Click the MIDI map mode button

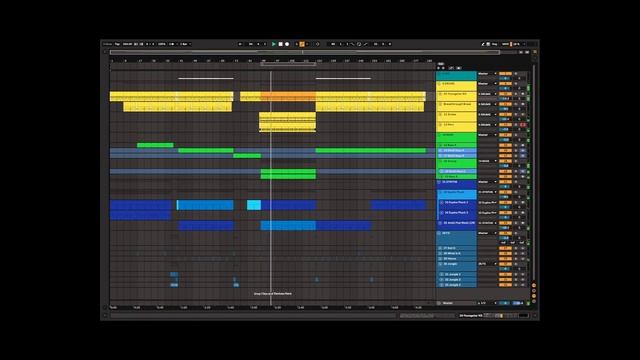[x=505, y=44]
